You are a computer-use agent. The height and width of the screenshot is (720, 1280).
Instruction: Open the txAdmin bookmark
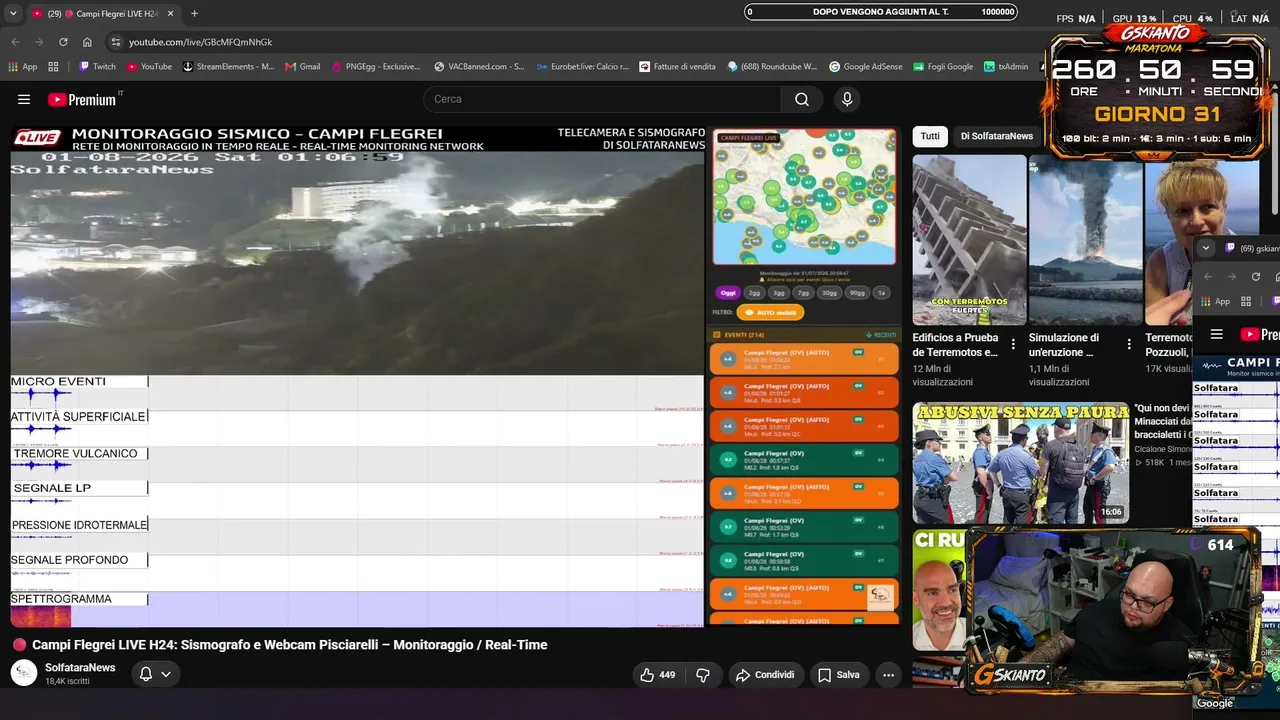pyautogui.click(x=1006, y=67)
